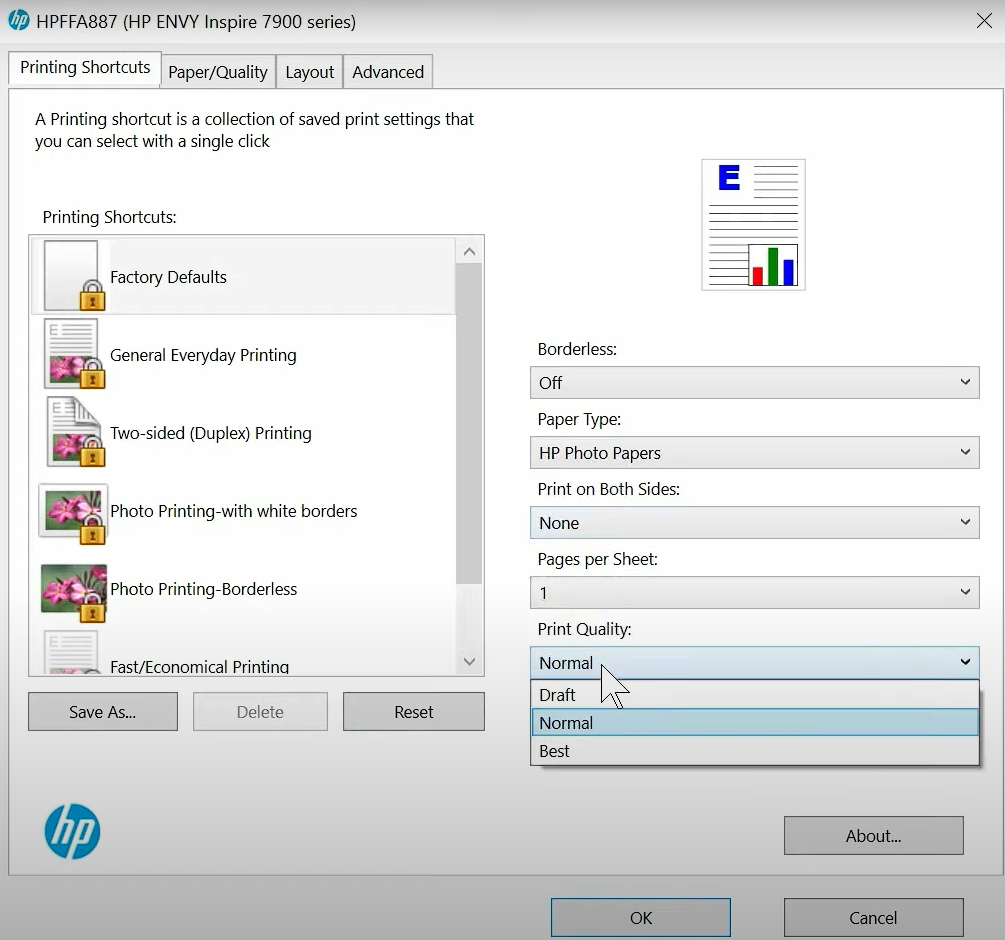Image resolution: width=1005 pixels, height=940 pixels.
Task: Pick Fast/Economical Printing label
Action: [199, 666]
